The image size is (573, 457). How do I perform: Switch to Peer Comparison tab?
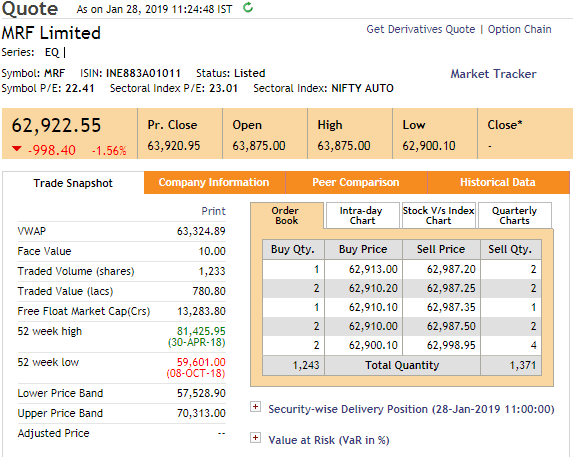[356, 182]
